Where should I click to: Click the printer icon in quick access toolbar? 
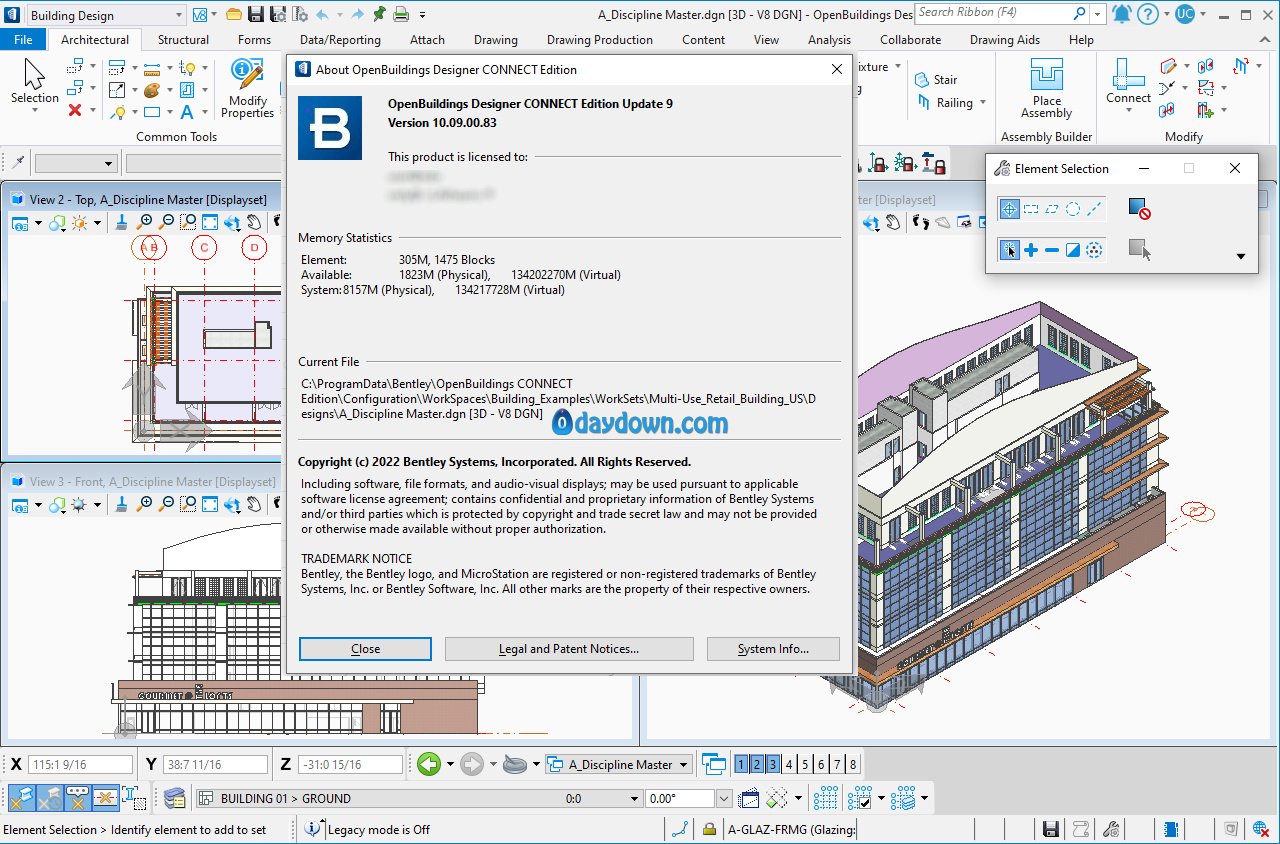400,14
